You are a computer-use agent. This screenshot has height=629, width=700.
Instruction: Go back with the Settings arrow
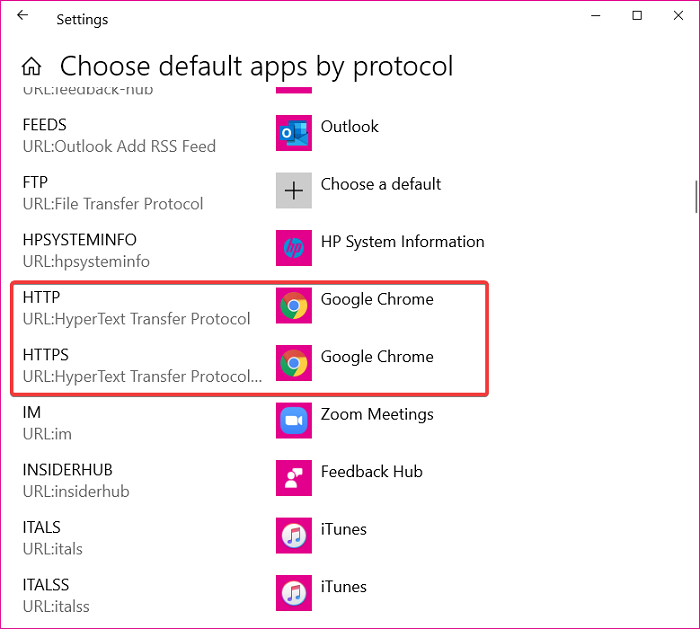(x=22, y=16)
